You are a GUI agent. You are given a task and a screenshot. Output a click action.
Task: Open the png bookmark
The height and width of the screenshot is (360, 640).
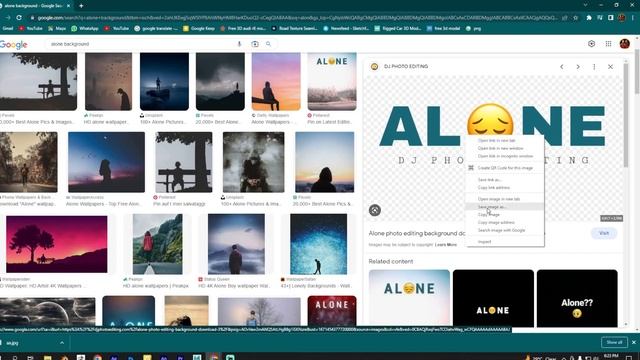pyautogui.click(x=473, y=29)
